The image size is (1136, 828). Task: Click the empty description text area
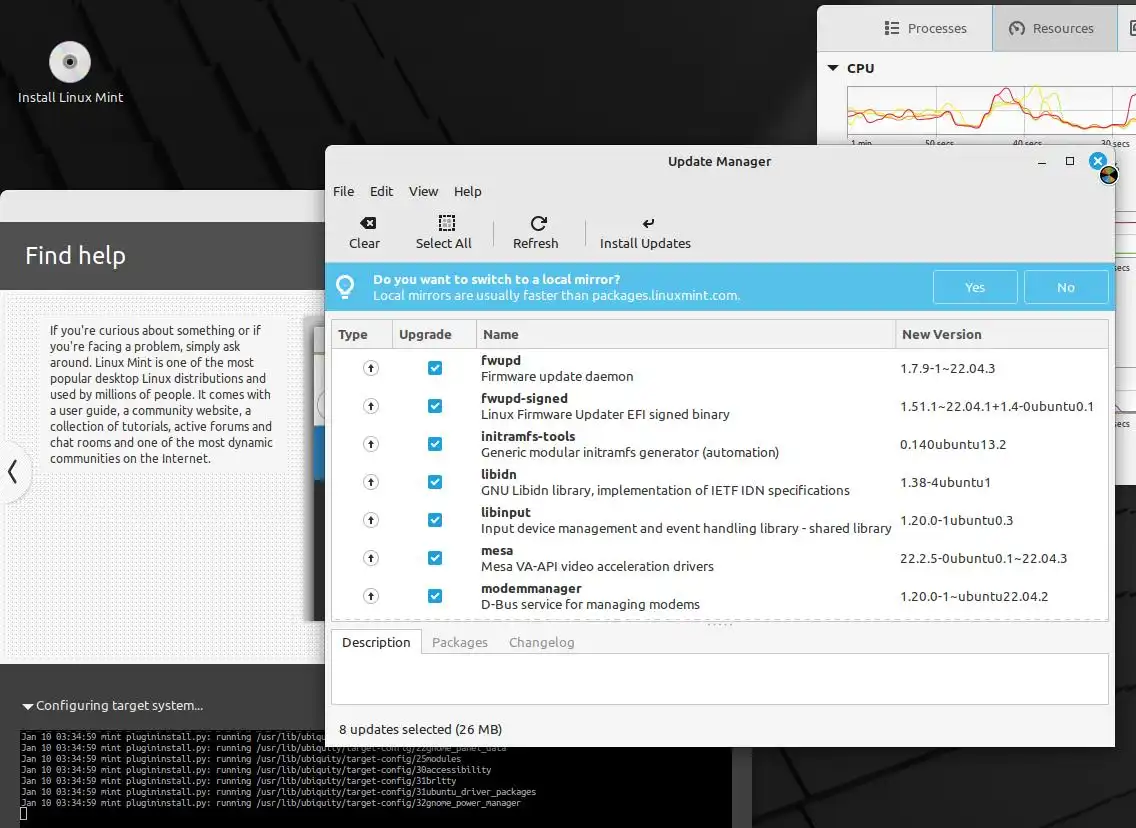point(719,679)
